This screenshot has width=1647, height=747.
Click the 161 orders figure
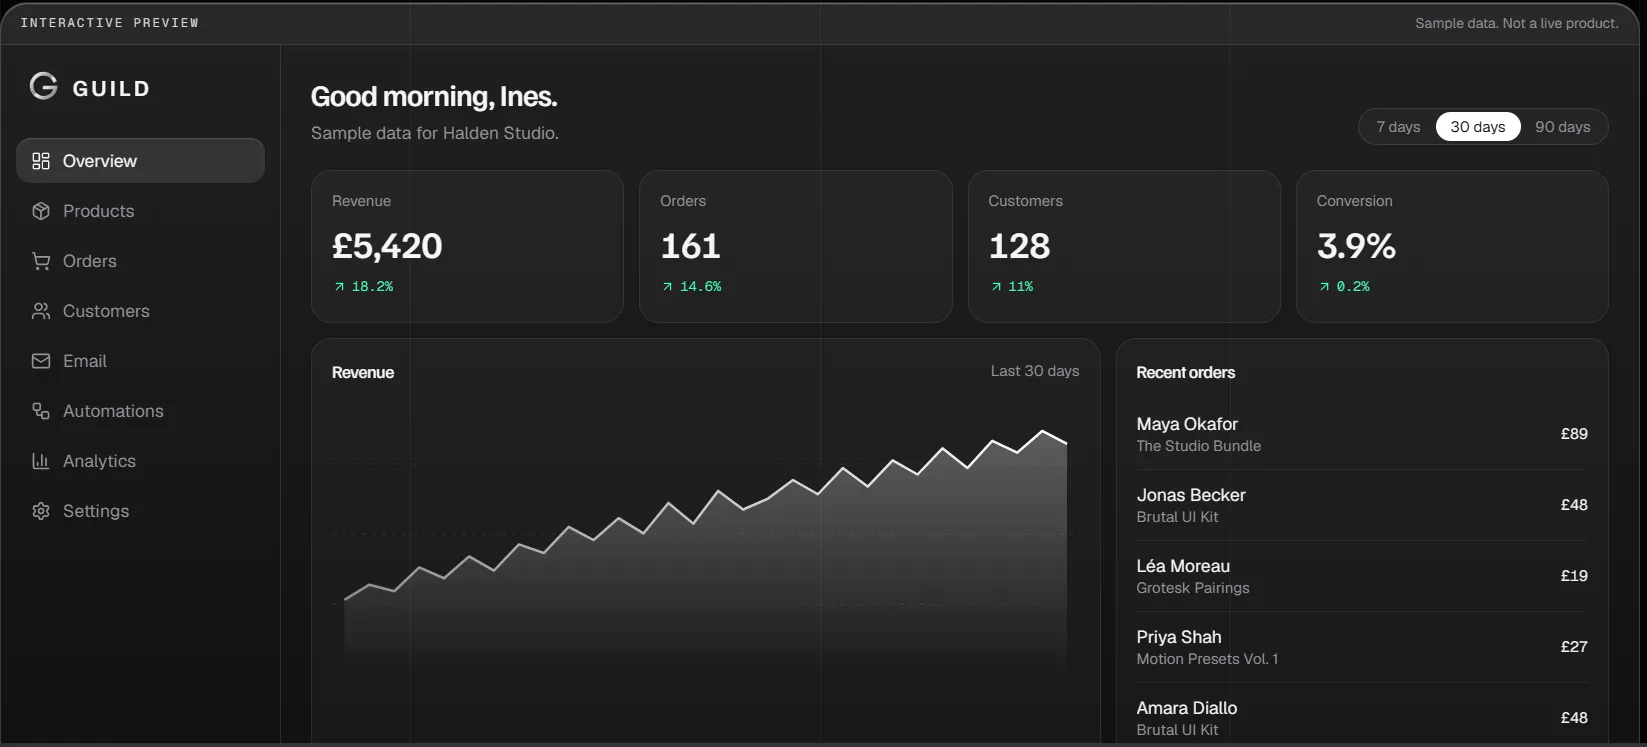pyautogui.click(x=690, y=246)
